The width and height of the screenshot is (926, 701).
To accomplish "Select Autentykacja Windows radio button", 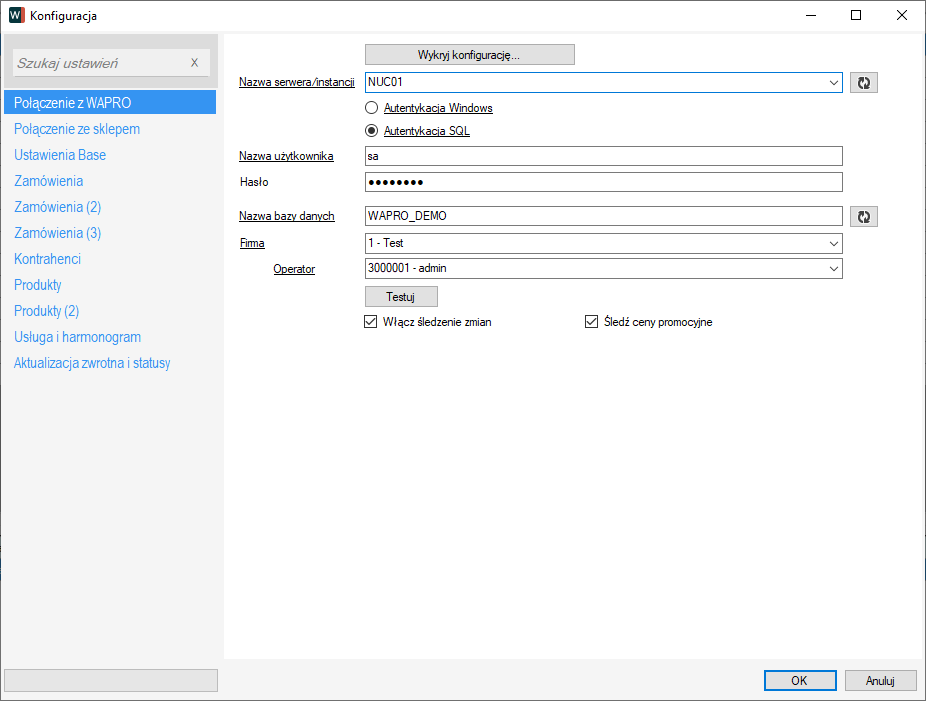I will 372,108.
